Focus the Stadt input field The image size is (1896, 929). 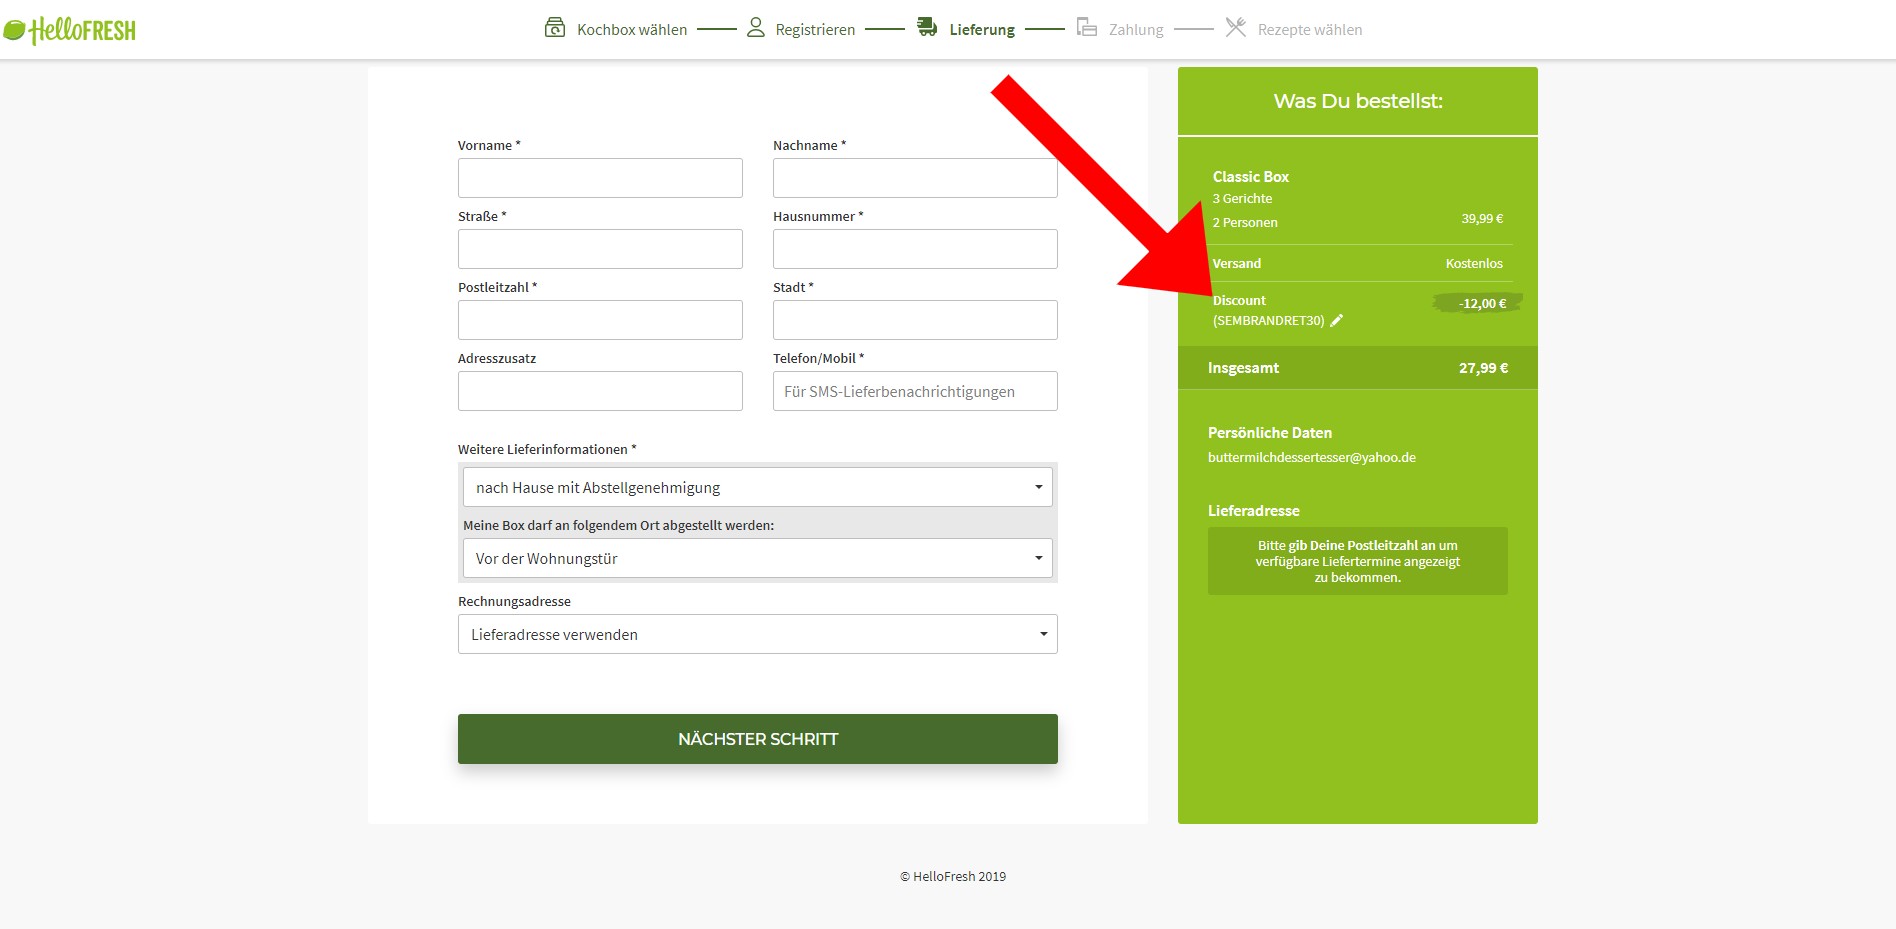click(914, 319)
